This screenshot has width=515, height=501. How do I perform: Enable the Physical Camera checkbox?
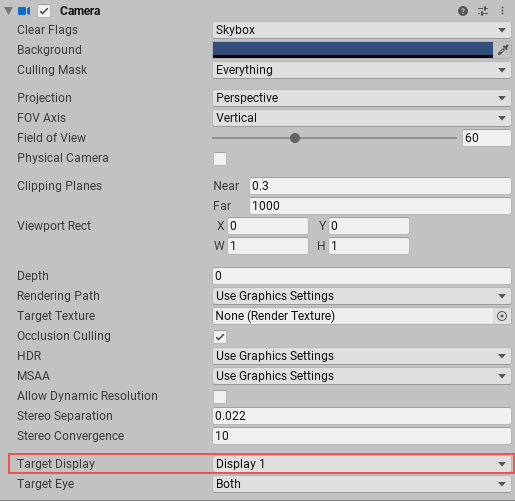[x=220, y=159]
